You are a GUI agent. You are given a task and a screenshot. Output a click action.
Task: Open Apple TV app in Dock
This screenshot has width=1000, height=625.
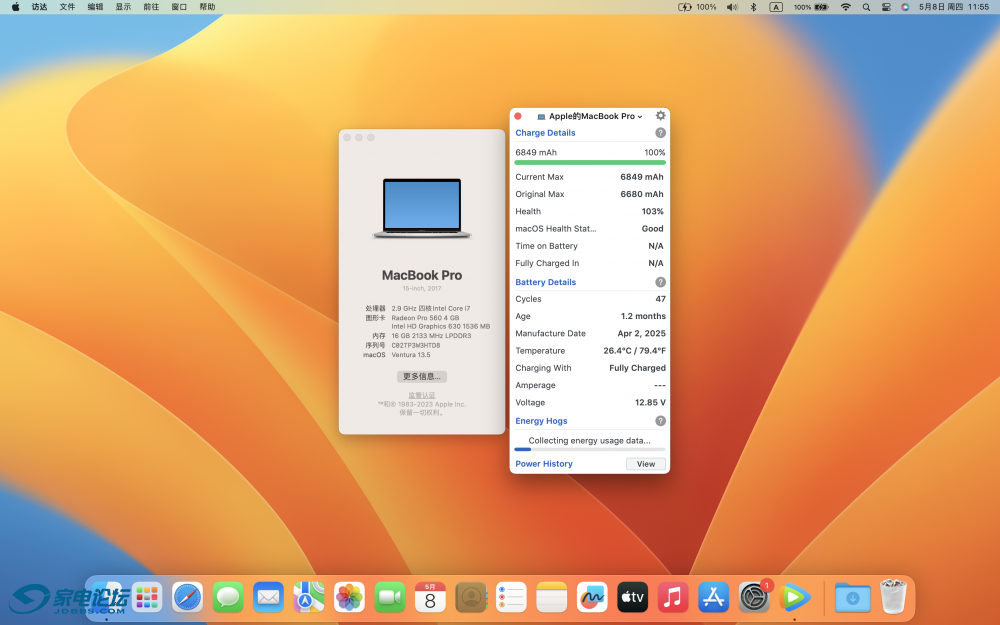[x=633, y=598]
